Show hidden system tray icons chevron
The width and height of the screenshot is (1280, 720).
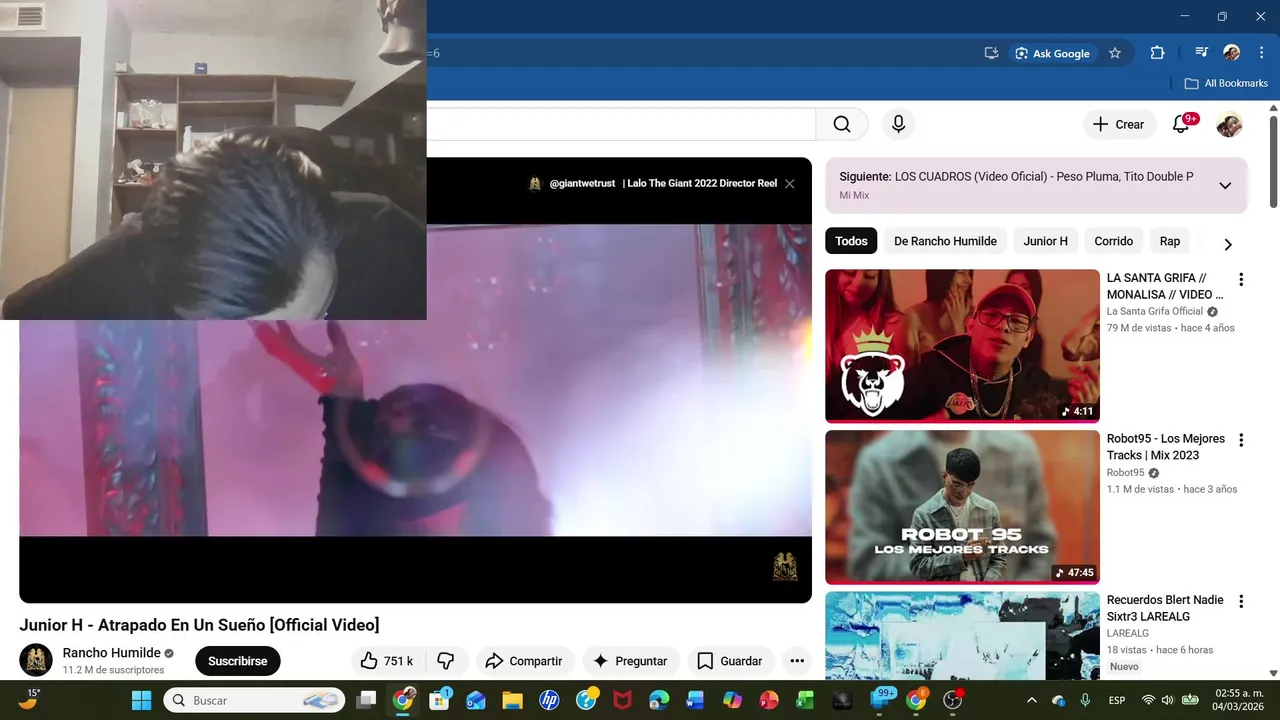click(1031, 700)
